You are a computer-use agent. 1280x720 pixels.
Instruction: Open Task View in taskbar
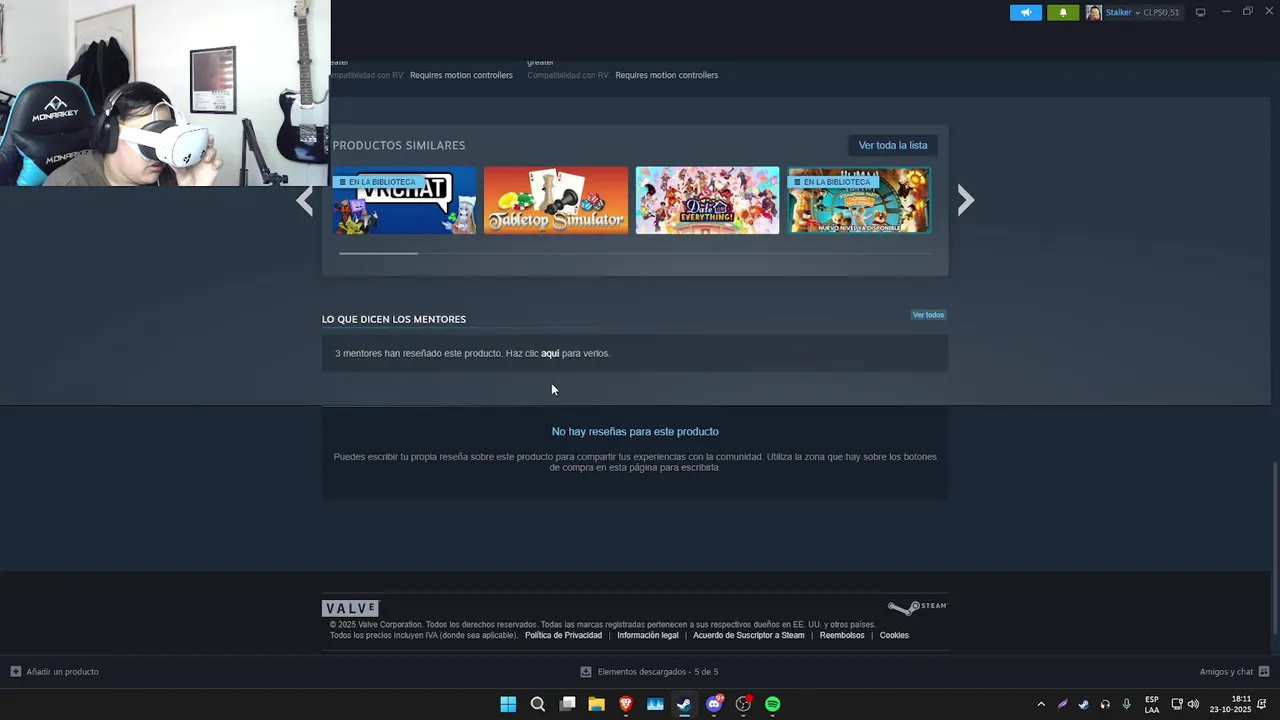coord(567,704)
